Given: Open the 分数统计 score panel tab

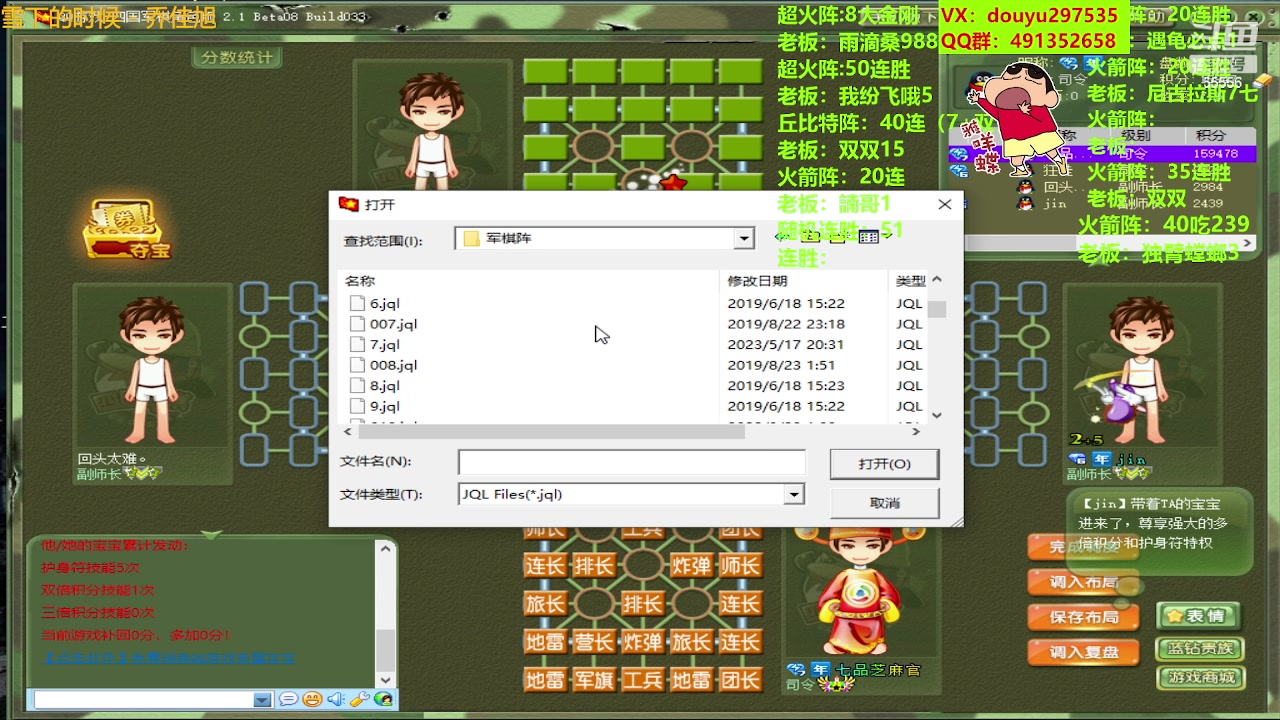Looking at the screenshot, I should (x=236, y=57).
